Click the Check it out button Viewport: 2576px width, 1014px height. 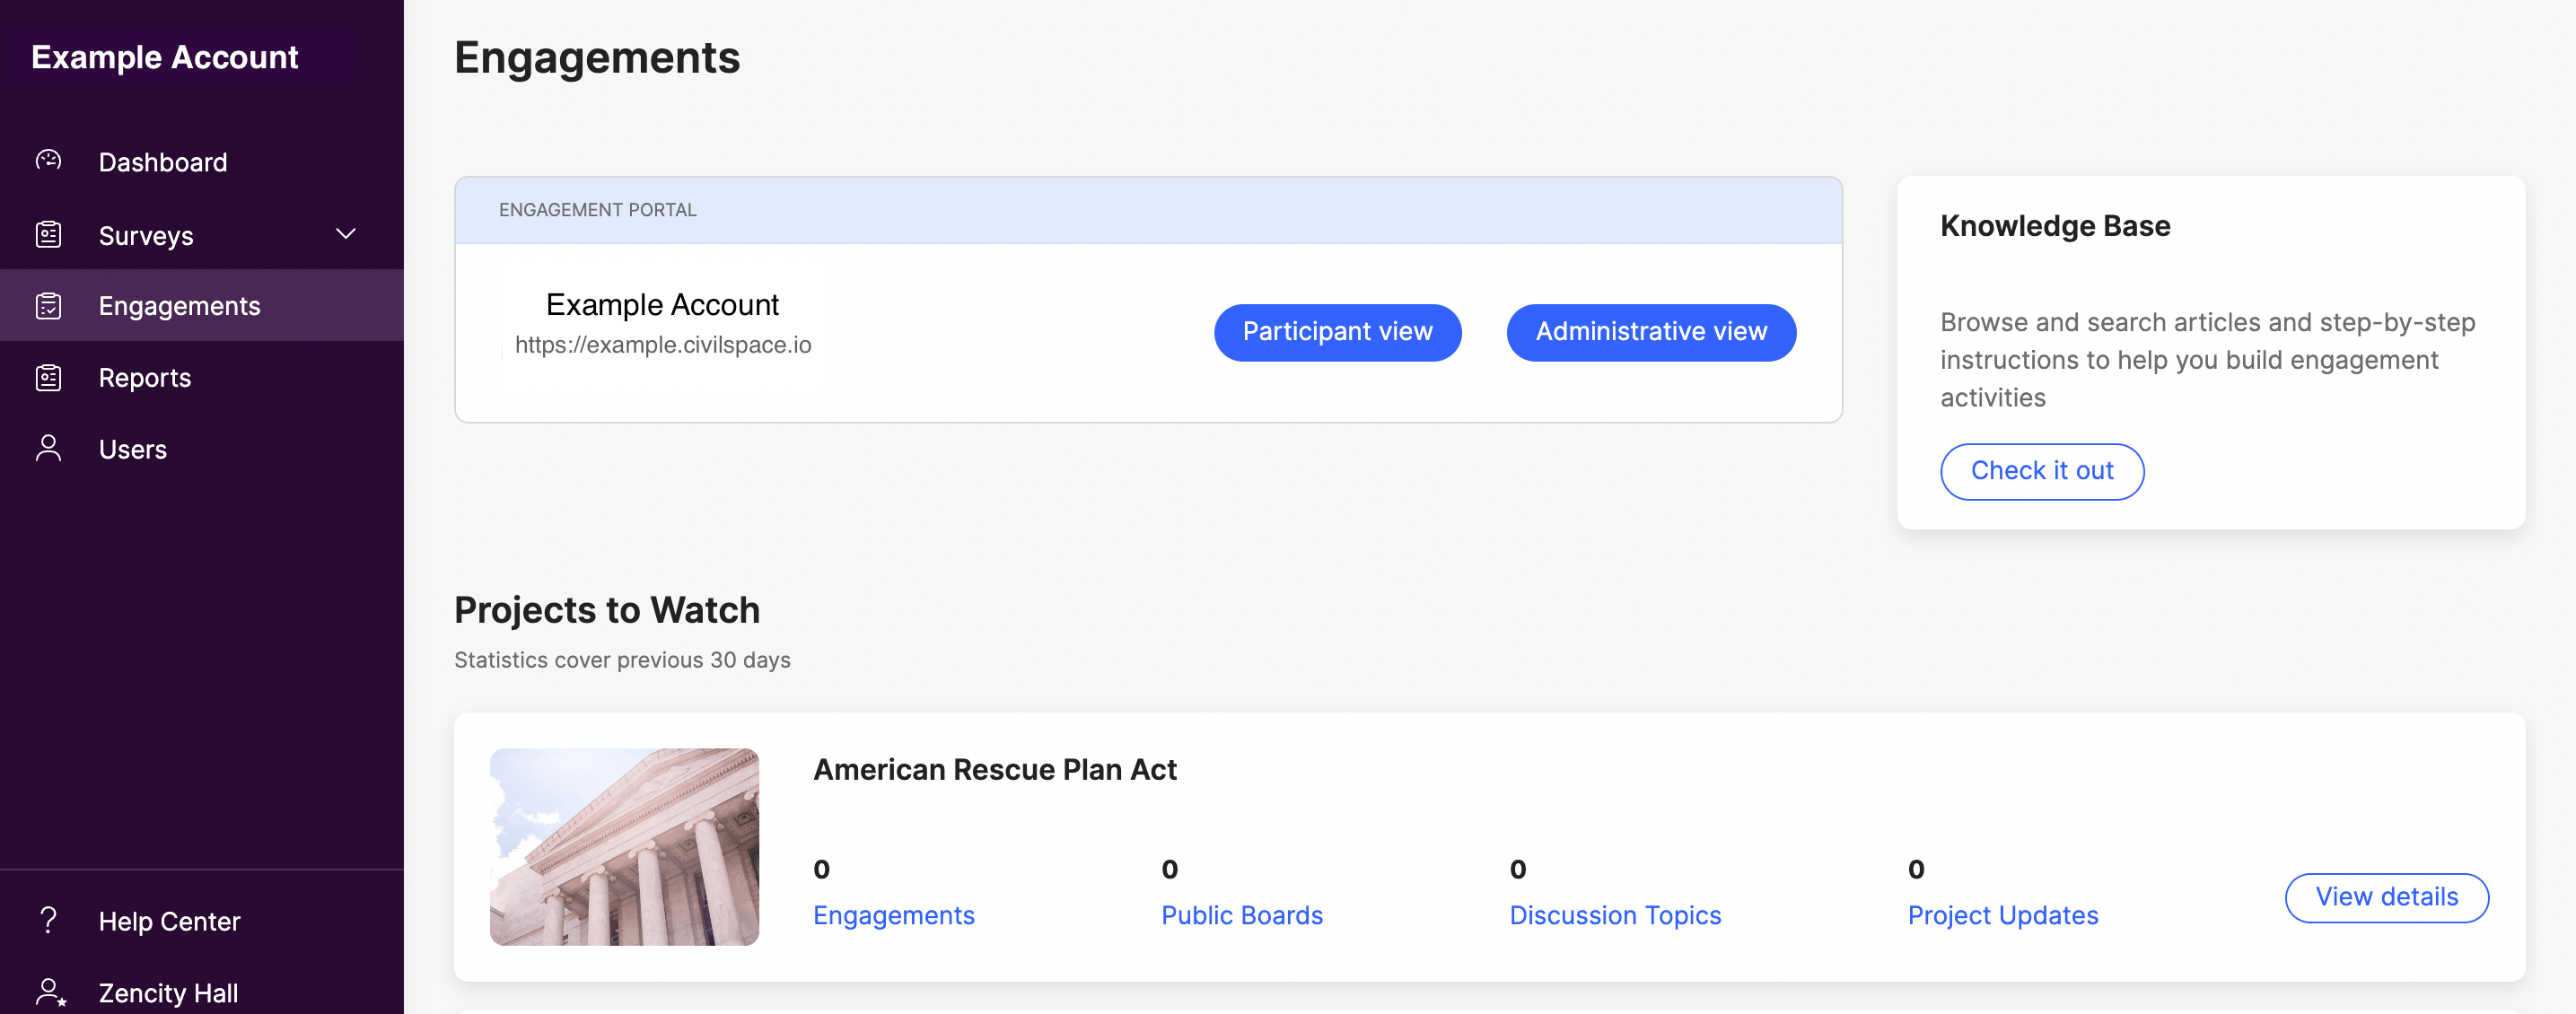[2042, 471]
